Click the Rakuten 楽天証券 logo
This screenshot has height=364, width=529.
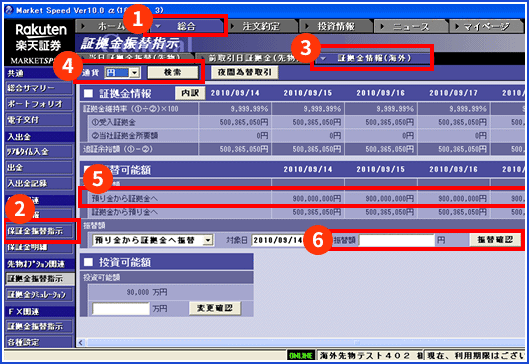click(x=40, y=37)
